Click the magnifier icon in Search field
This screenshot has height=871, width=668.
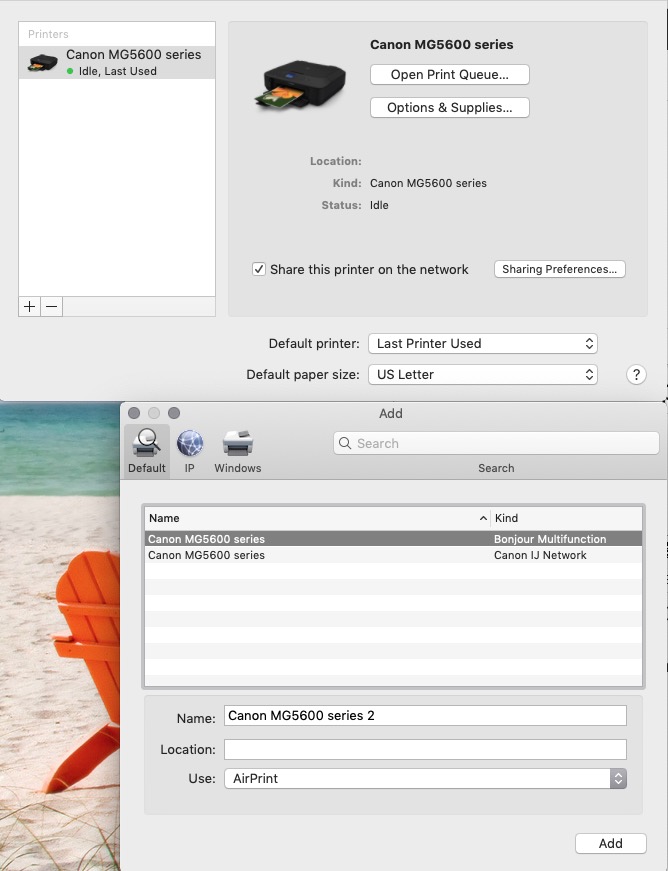click(x=345, y=443)
